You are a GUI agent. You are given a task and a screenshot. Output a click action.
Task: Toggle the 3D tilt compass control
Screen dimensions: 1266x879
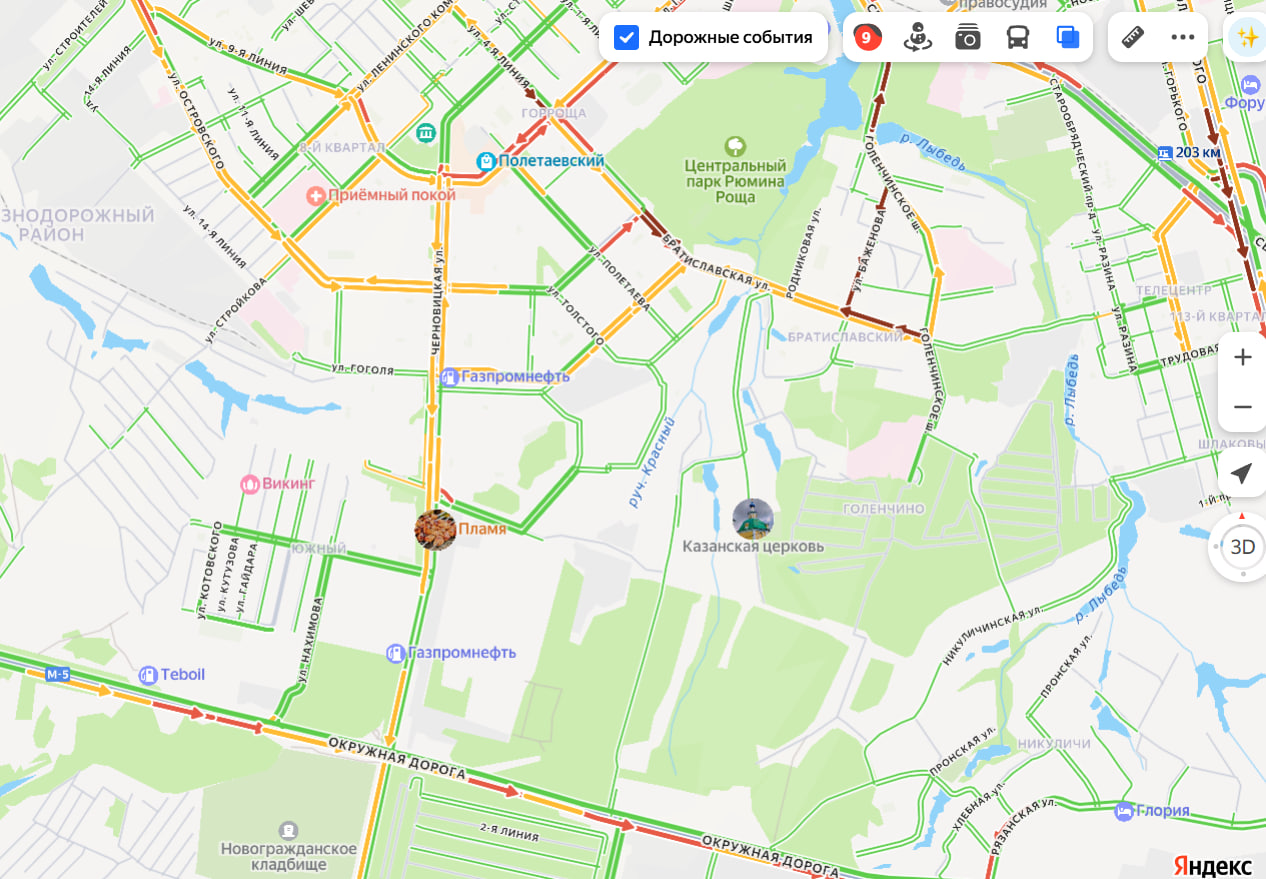click(1242, 547)
